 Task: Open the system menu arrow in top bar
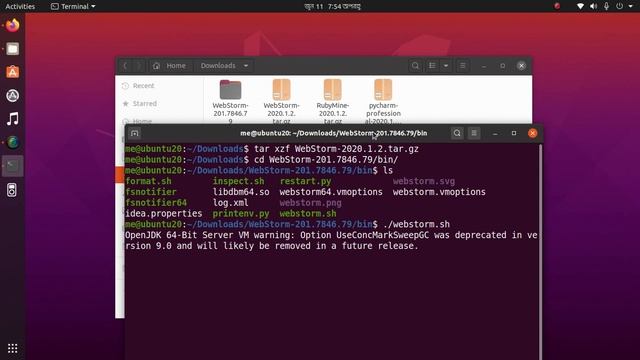click(x=631, y=6)
